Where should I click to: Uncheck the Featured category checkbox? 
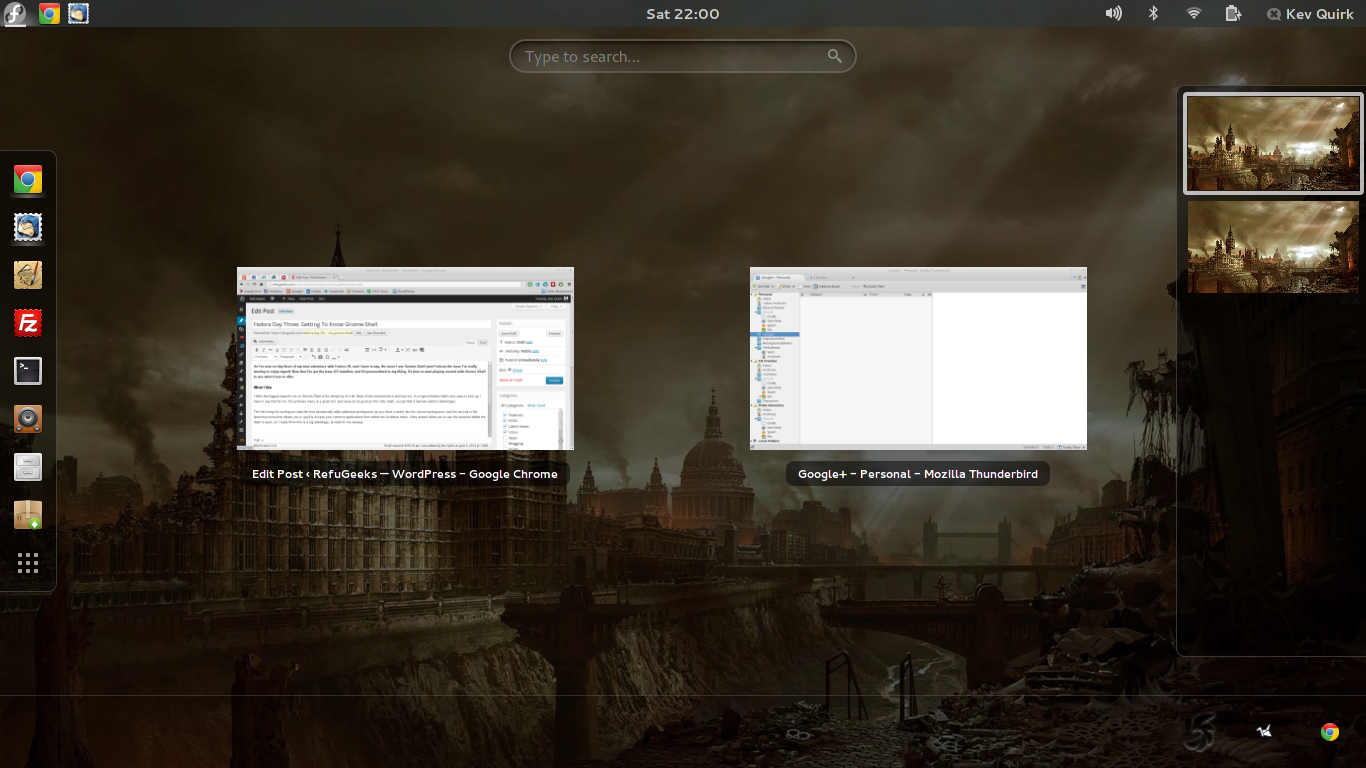click(x=505, y=415)
